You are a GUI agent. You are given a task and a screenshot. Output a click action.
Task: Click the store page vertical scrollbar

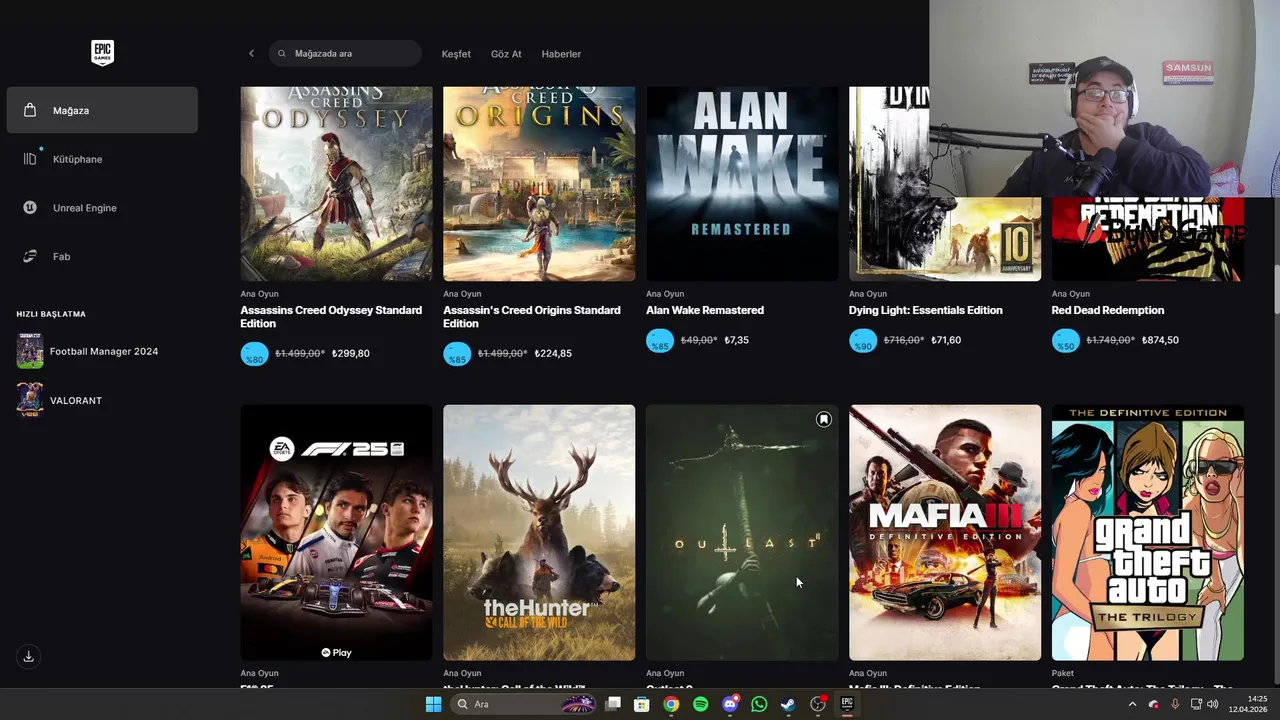1275,290
